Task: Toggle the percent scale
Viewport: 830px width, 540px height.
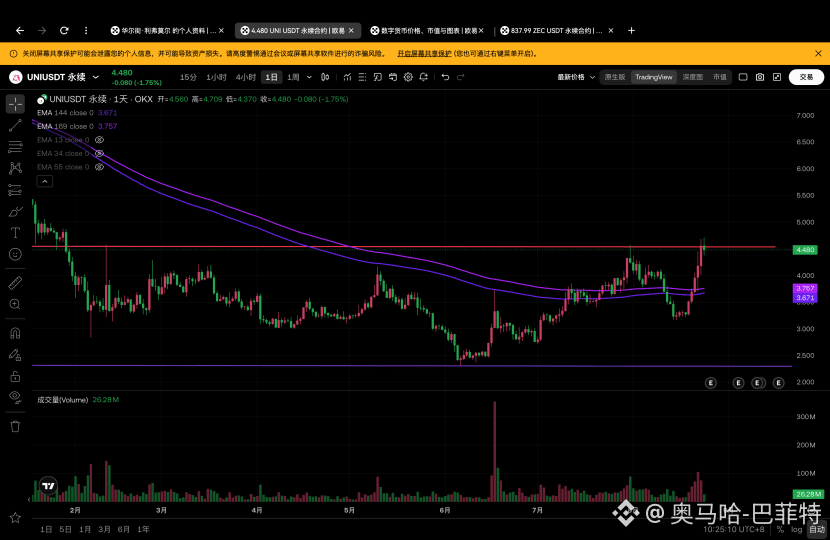Action: point(780,529)
